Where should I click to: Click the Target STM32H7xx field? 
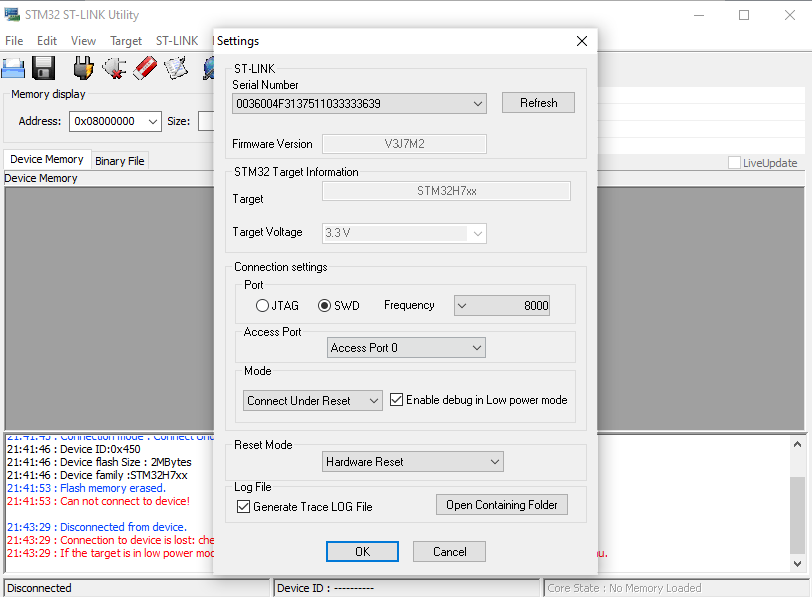point(446,191)
